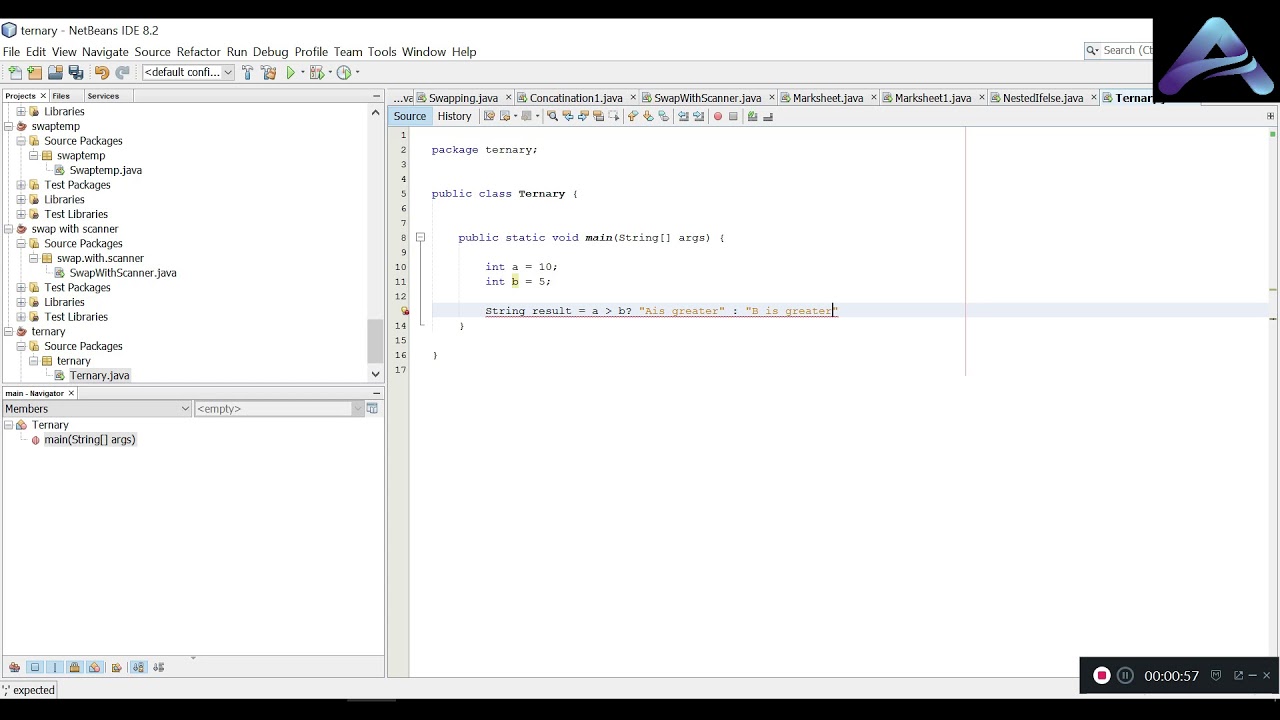Toggle a breakpoint in the line 10 gutter

pyautogui.click(x=405, y=267)
